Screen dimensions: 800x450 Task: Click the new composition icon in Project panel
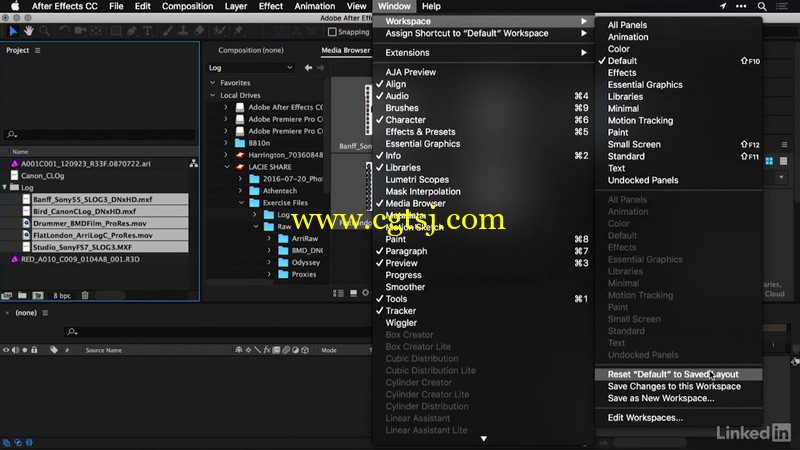(38, 295)
